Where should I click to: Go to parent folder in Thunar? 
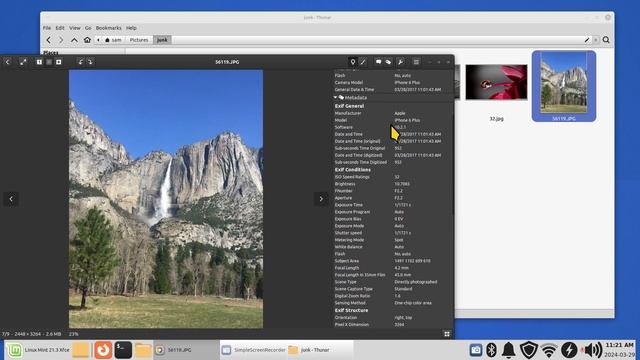(74, 40)
